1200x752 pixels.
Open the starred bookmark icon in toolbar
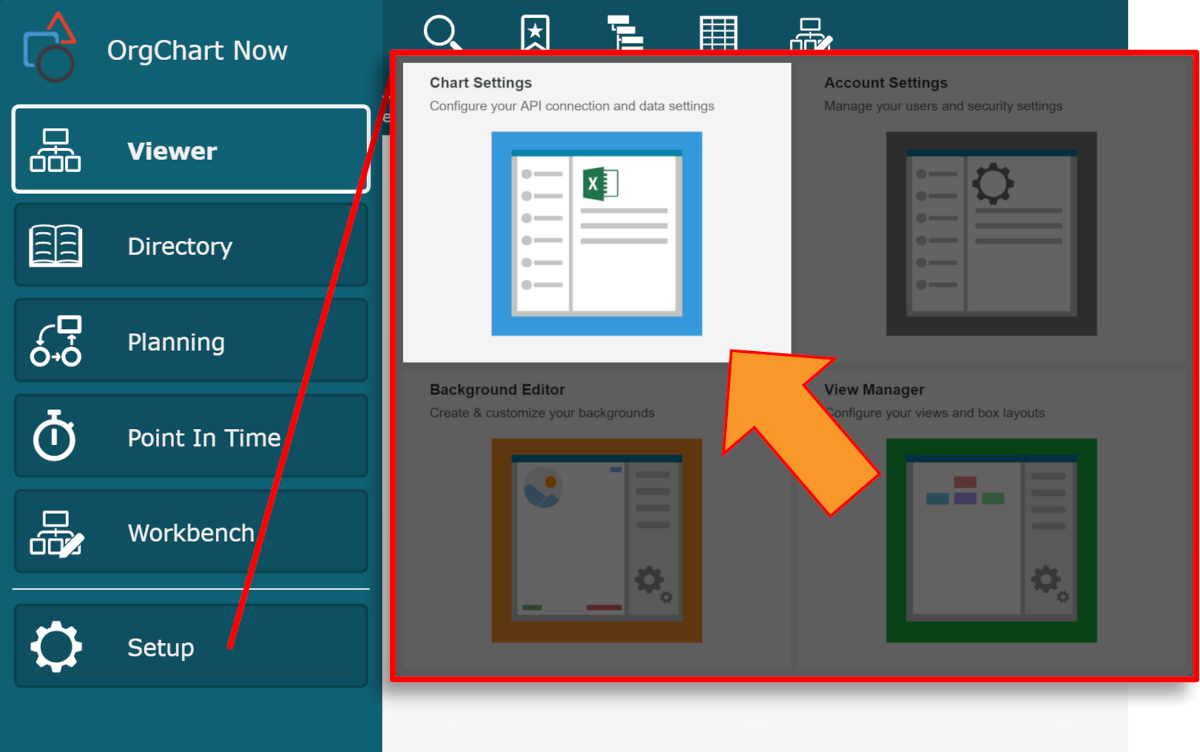tap(535, 32)
